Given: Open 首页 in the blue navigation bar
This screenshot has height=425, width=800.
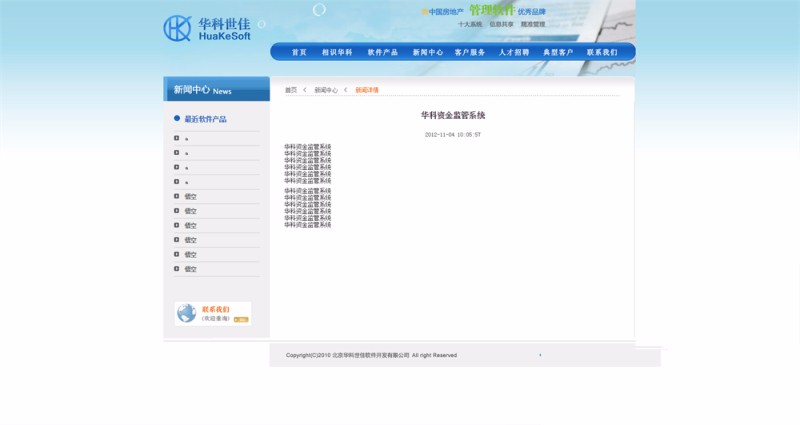Looking at the screenshot, I should pyautogui.click(x=299, y=52).
